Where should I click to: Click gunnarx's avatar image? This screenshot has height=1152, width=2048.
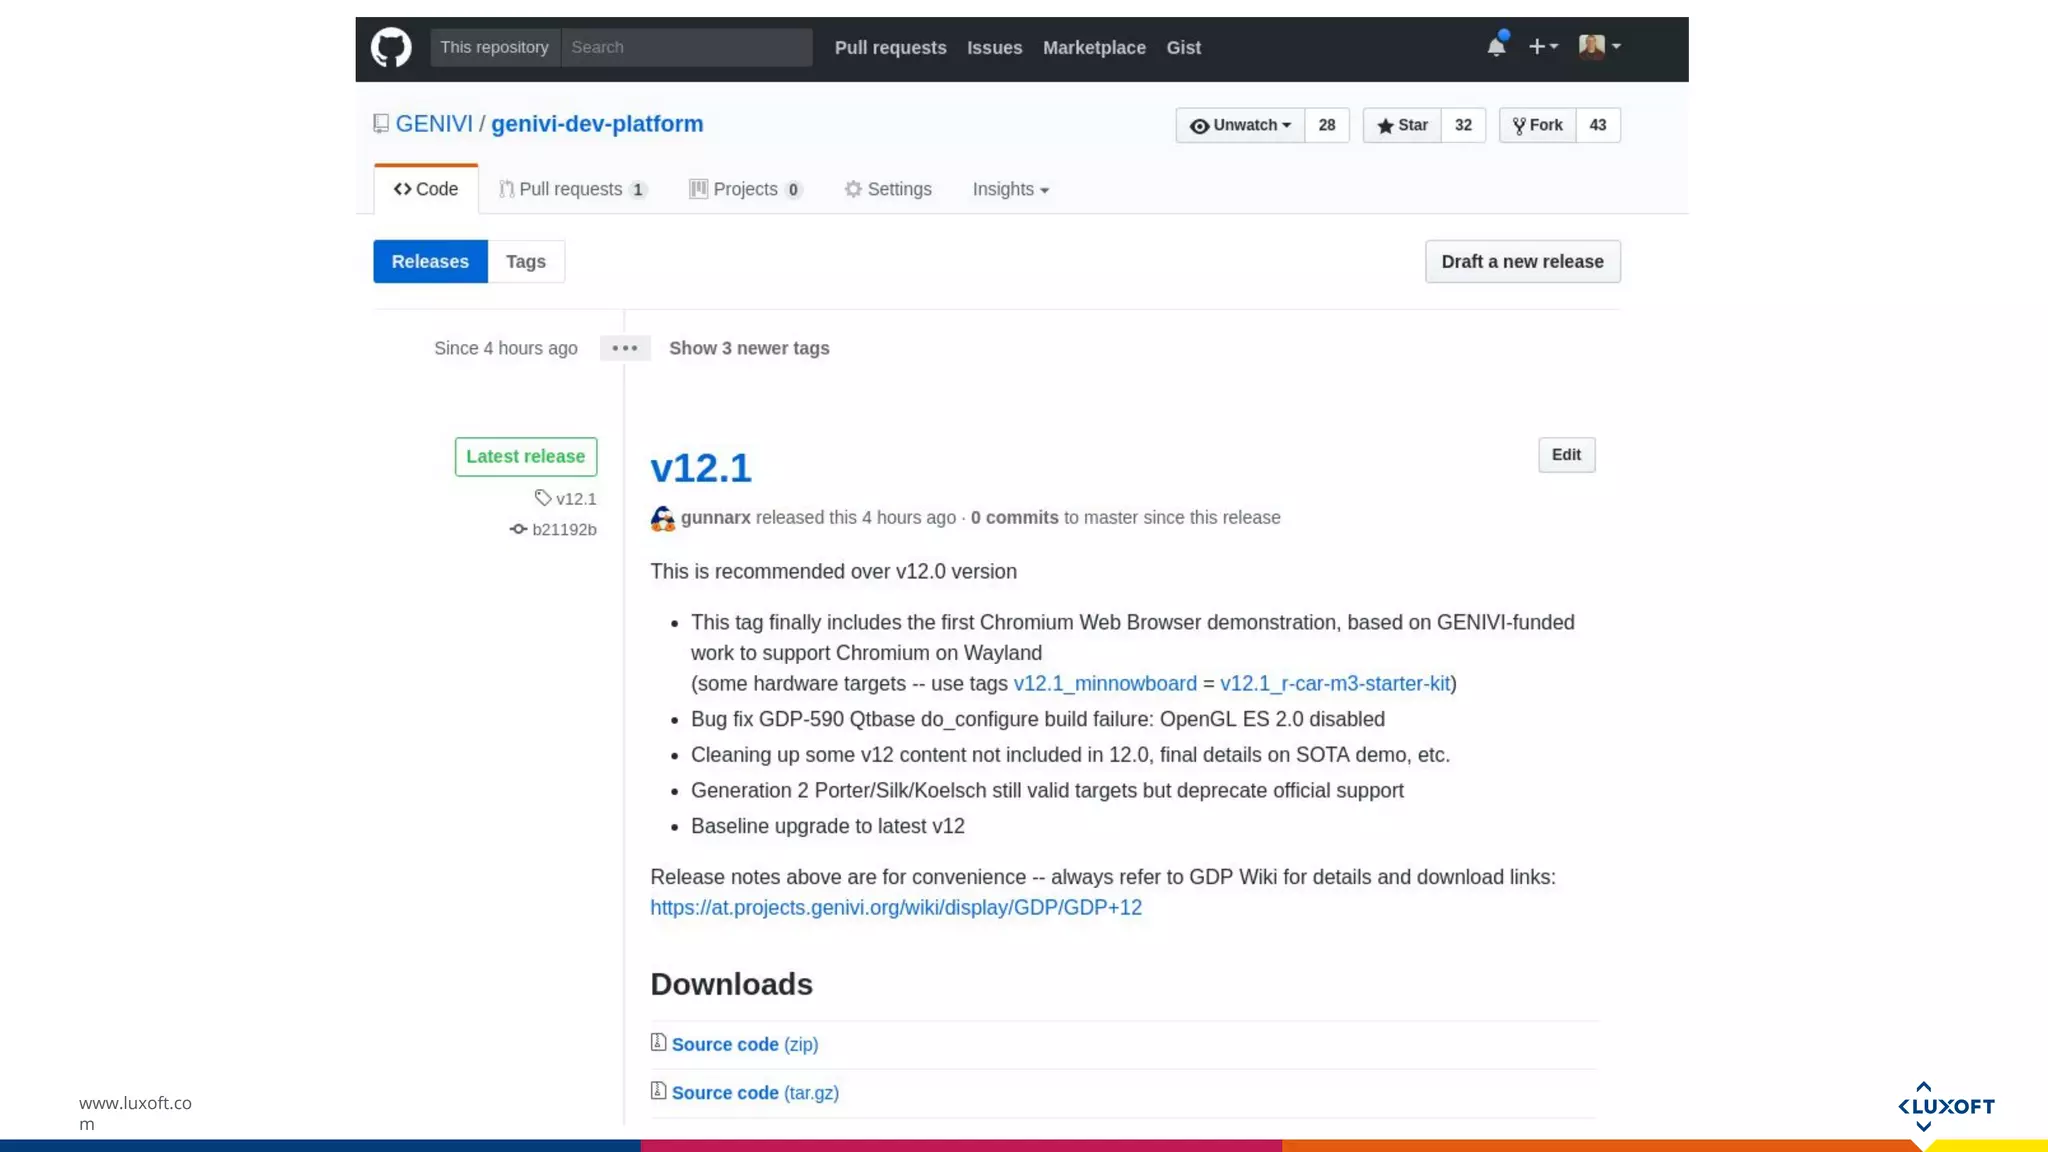[662, 518]
